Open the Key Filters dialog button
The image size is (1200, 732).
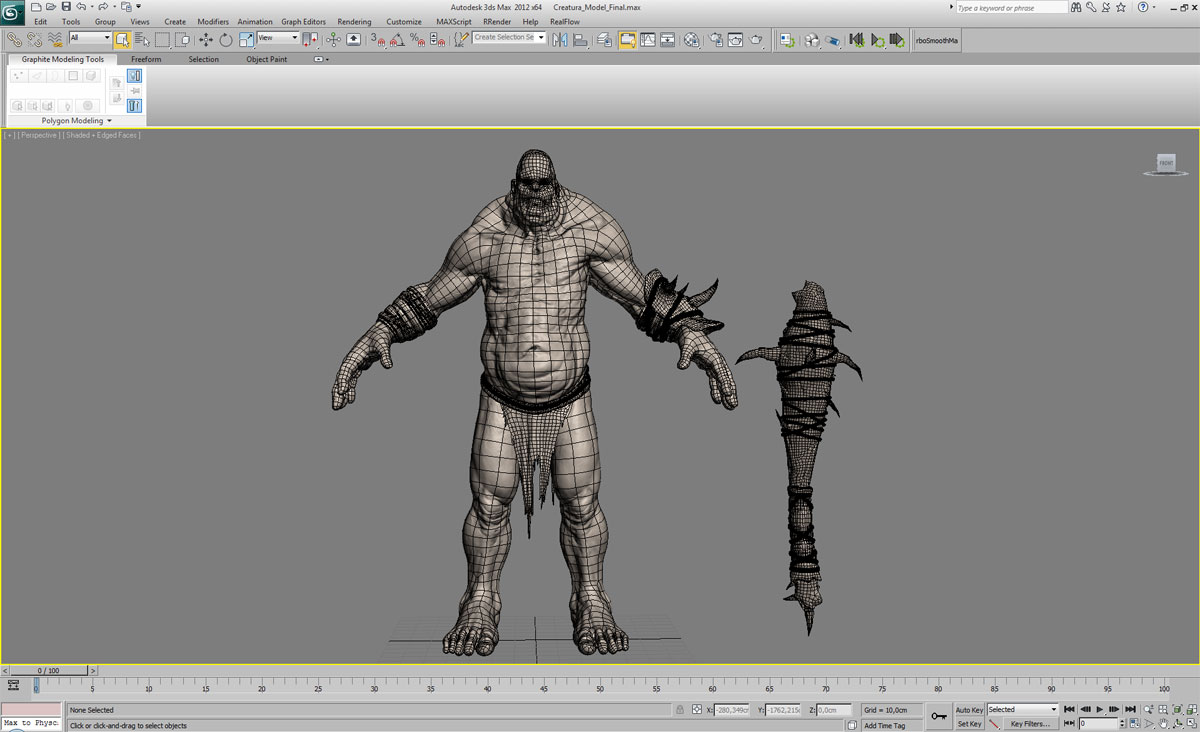(x=1030, y=724)
